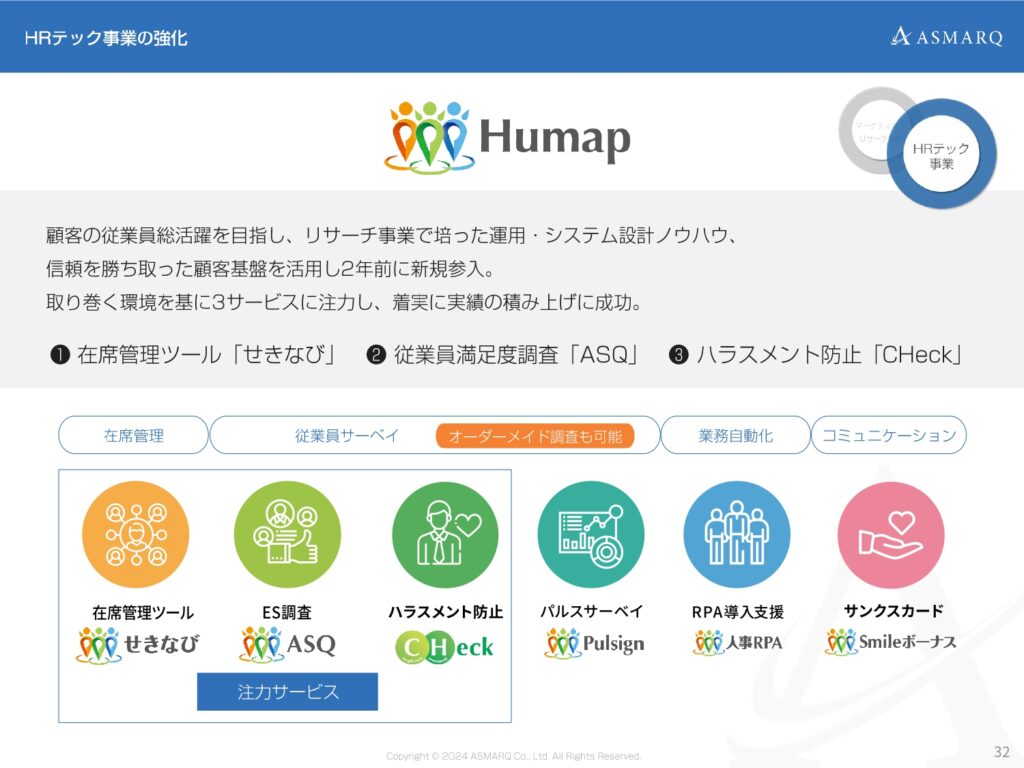Click the green ES survey thumbs-up icon
Screen dimensions: 1024x768
tap(287, 534)
